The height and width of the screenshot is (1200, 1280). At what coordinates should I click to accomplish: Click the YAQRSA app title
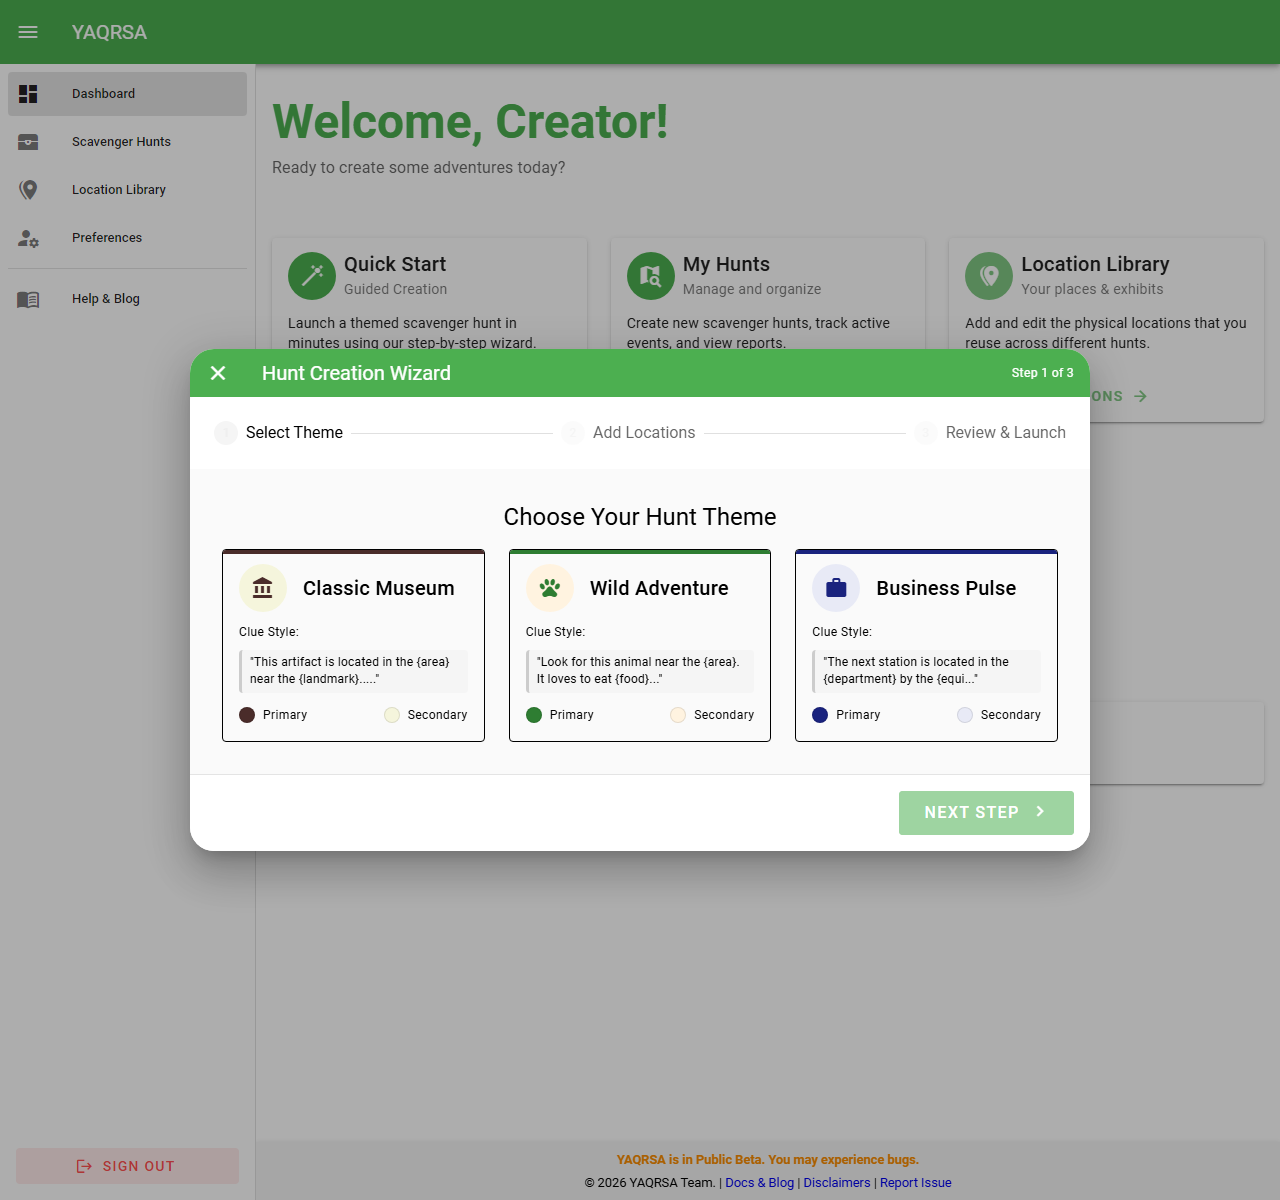pos(109,32)
